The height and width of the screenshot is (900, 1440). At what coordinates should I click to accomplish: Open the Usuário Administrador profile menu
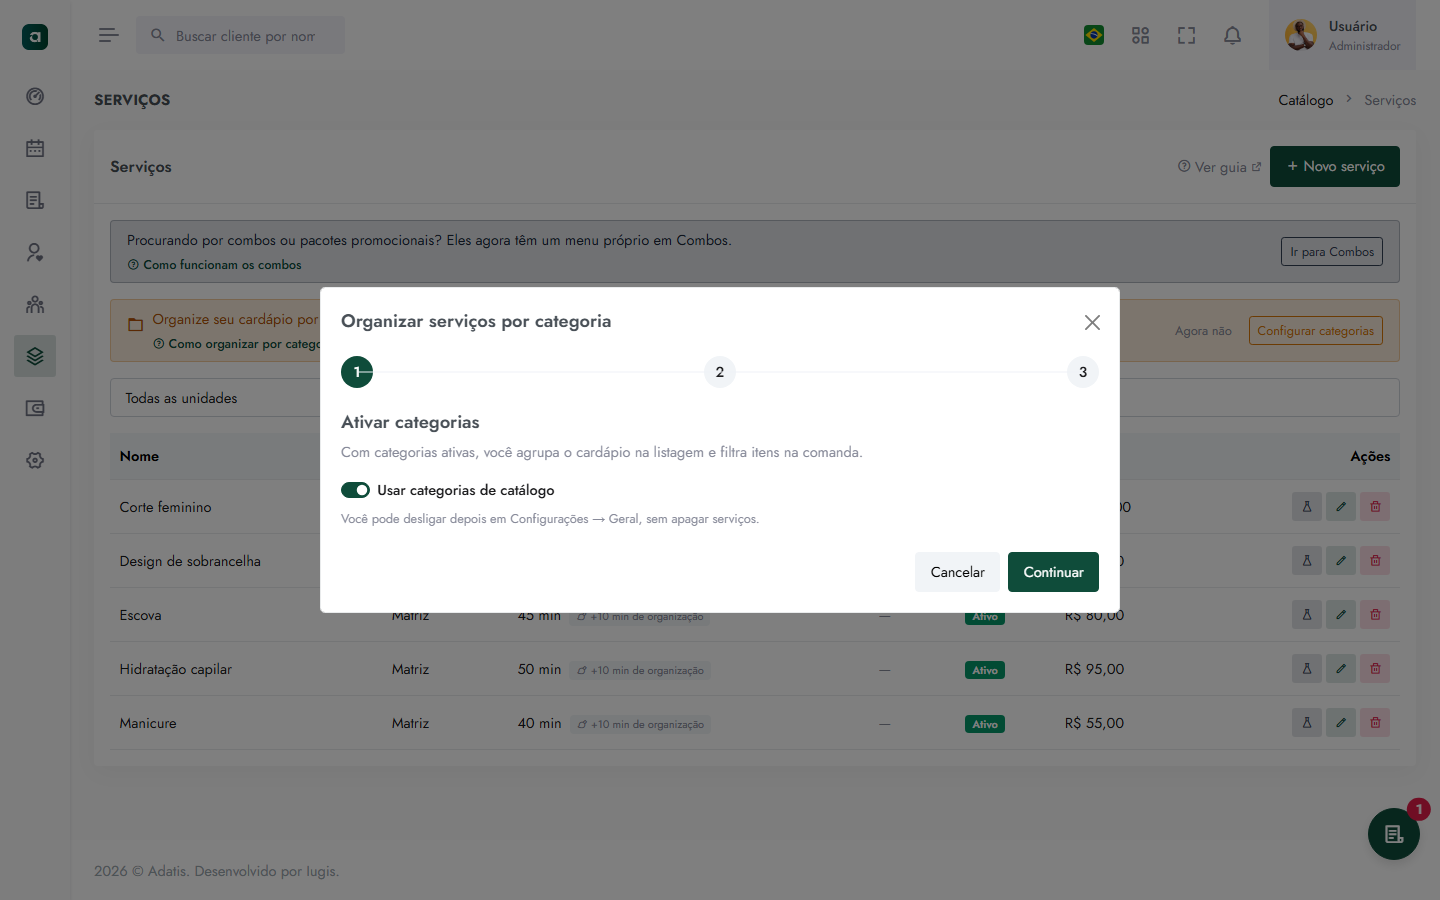click(x=1342, y=36)
